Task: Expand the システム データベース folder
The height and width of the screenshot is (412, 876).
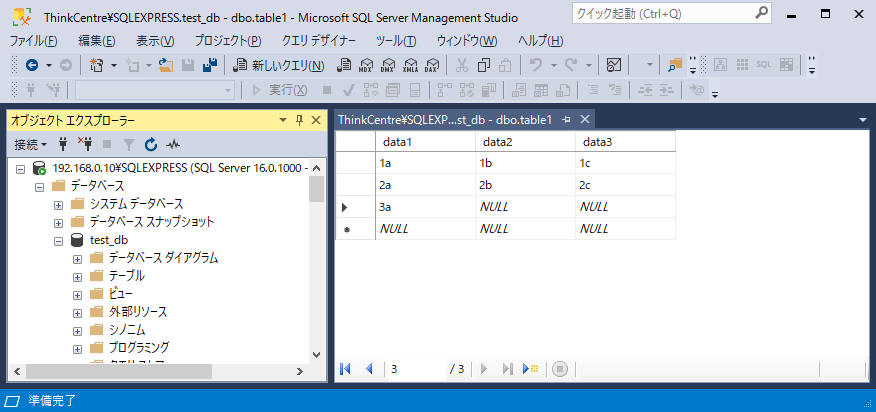Action: [x=59, y=204]
